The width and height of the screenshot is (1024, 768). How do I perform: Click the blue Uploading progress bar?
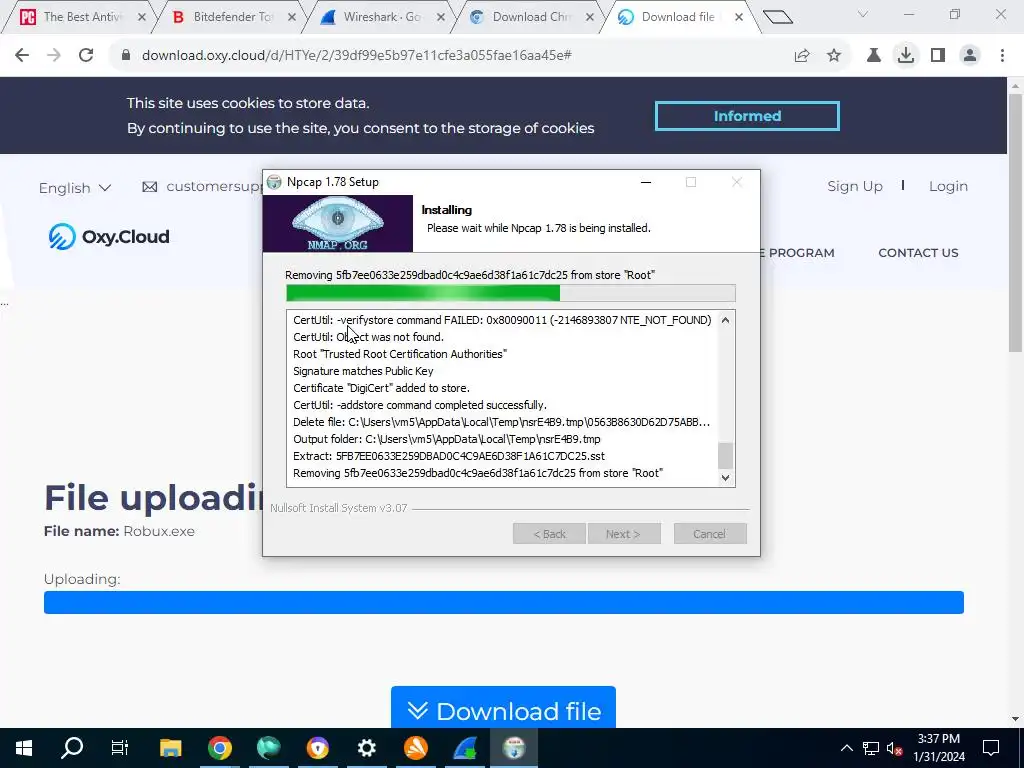coord(504,602)
